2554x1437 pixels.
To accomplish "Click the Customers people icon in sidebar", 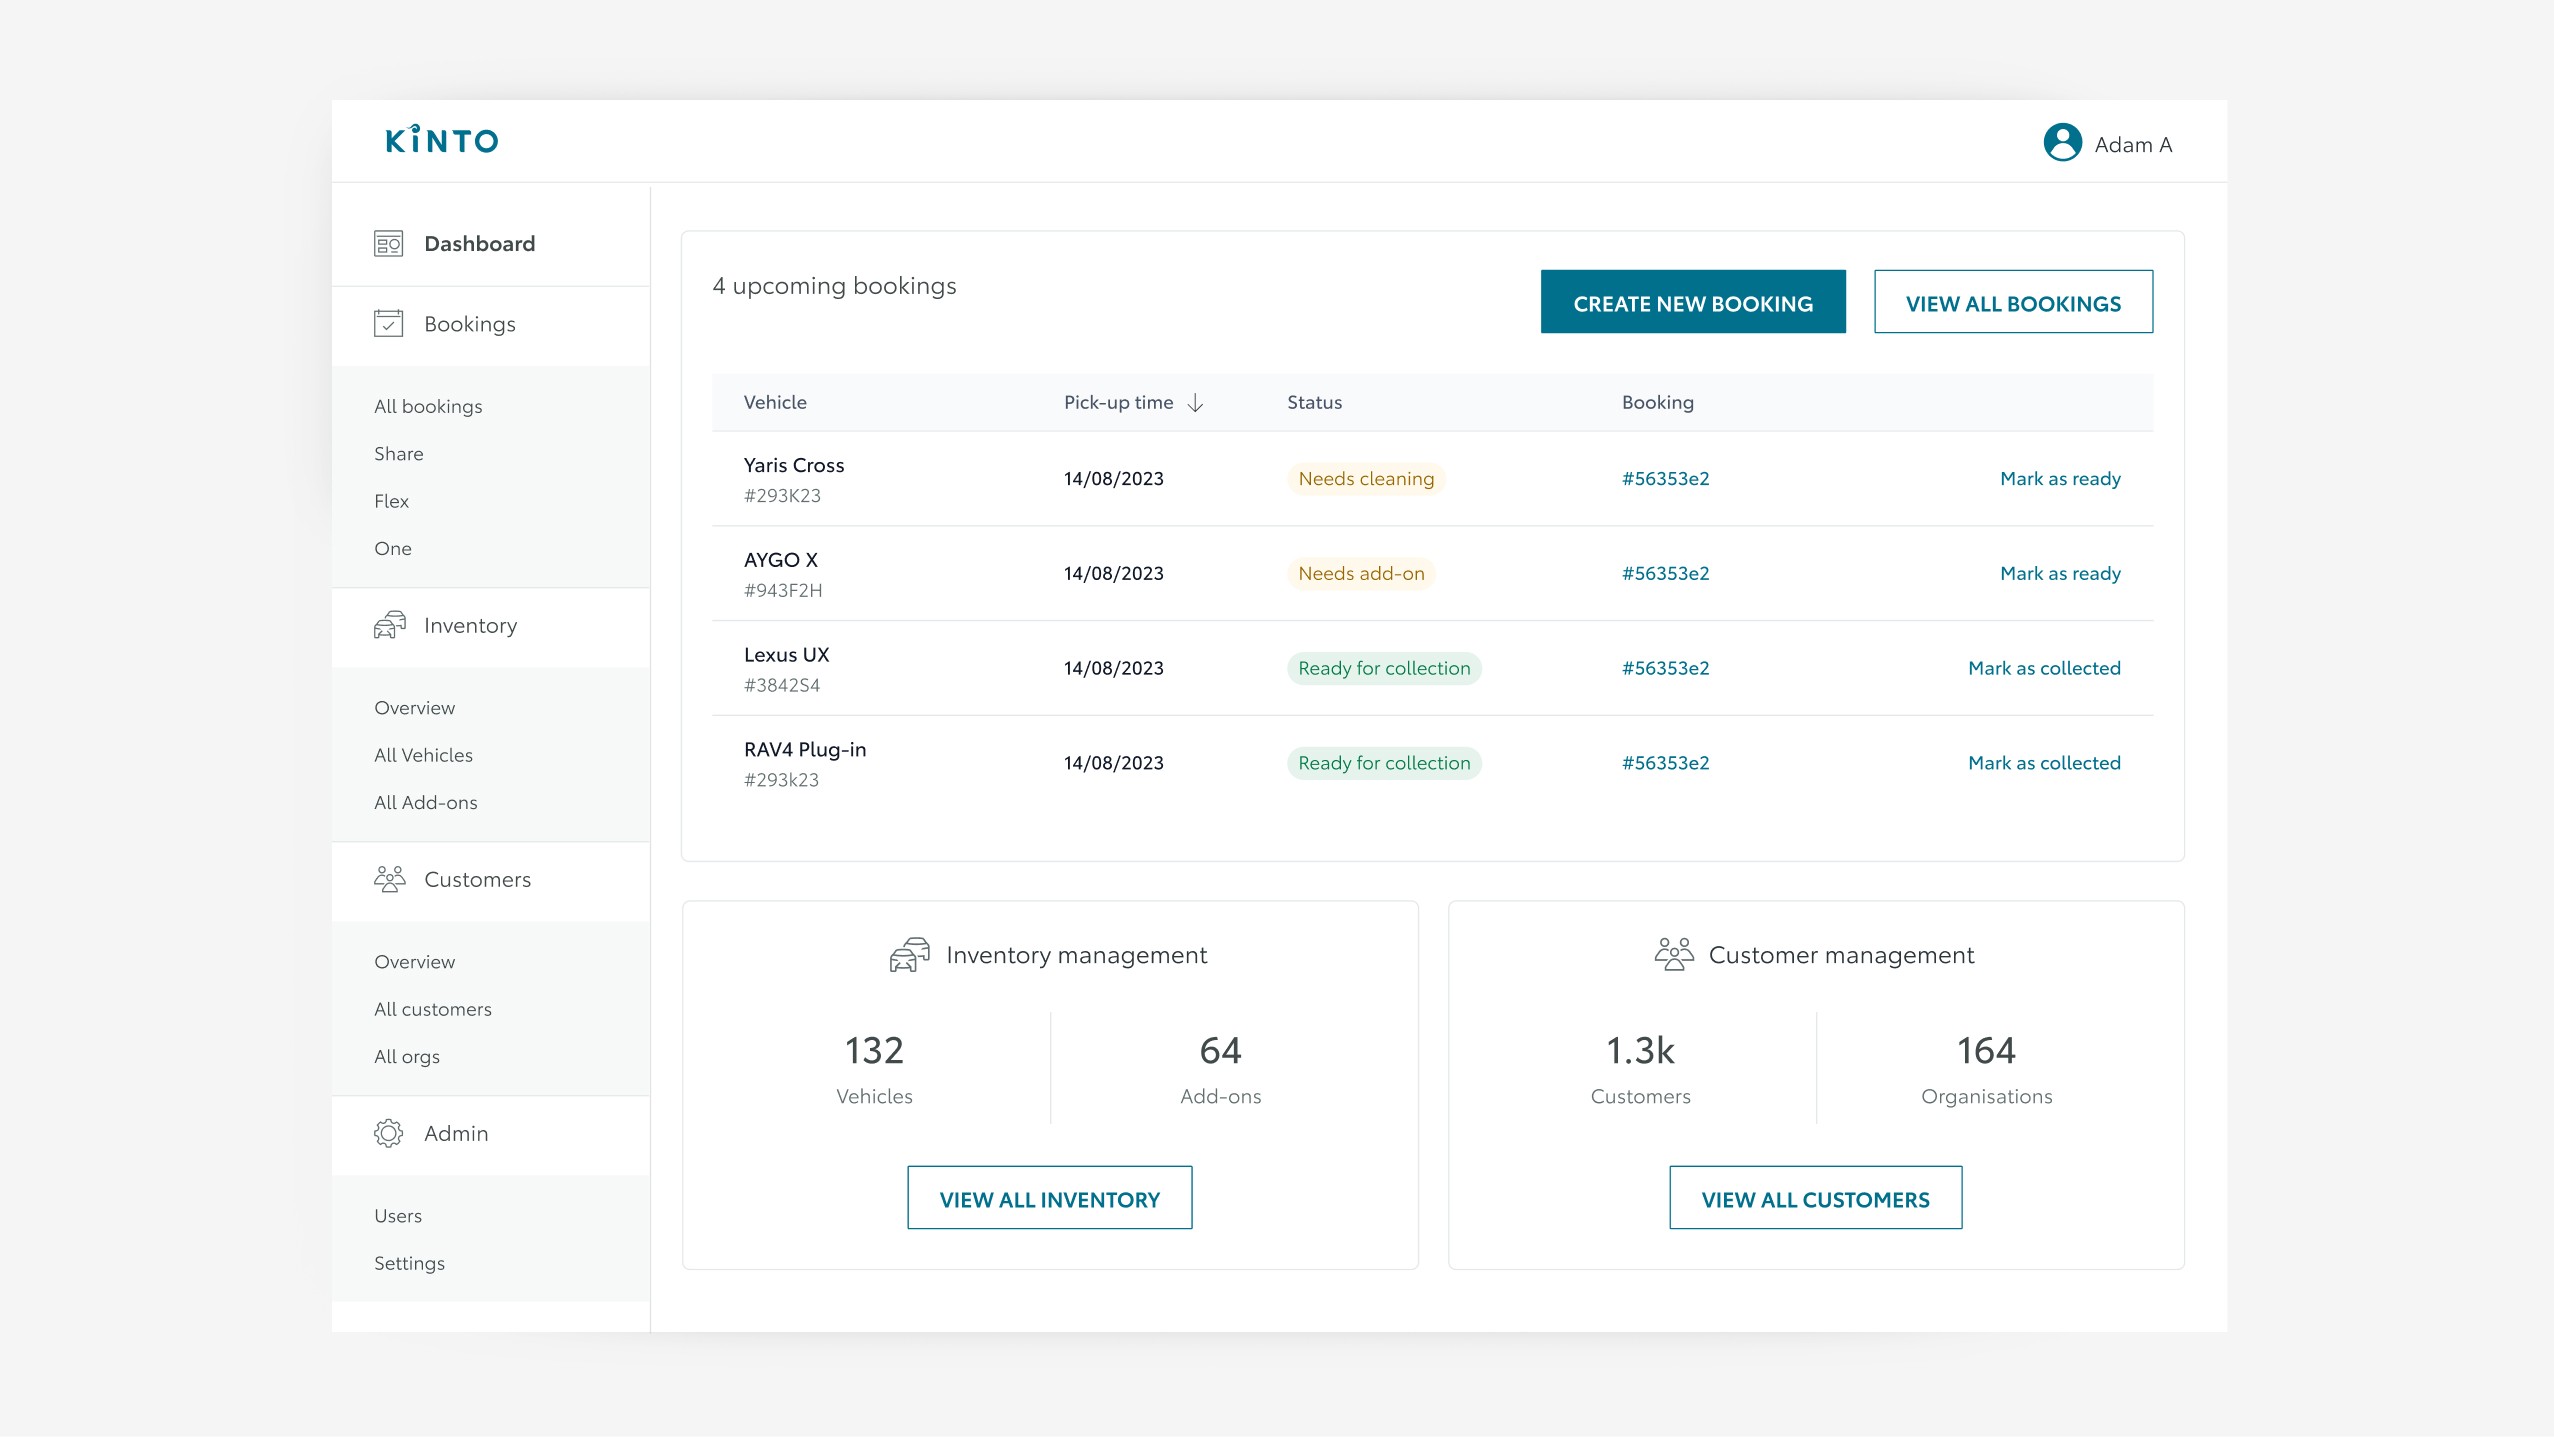I will click(389, 879).
